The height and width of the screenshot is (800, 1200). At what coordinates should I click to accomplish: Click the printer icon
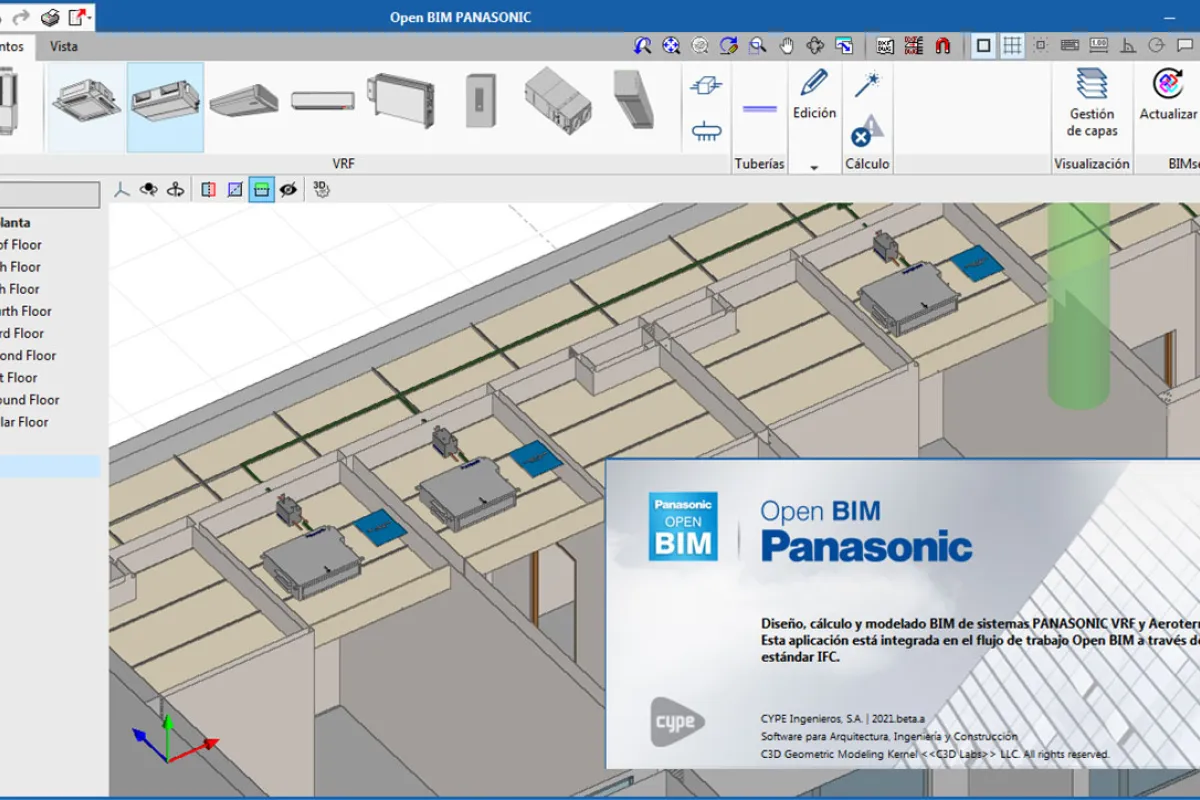click(x=51, y=17)
